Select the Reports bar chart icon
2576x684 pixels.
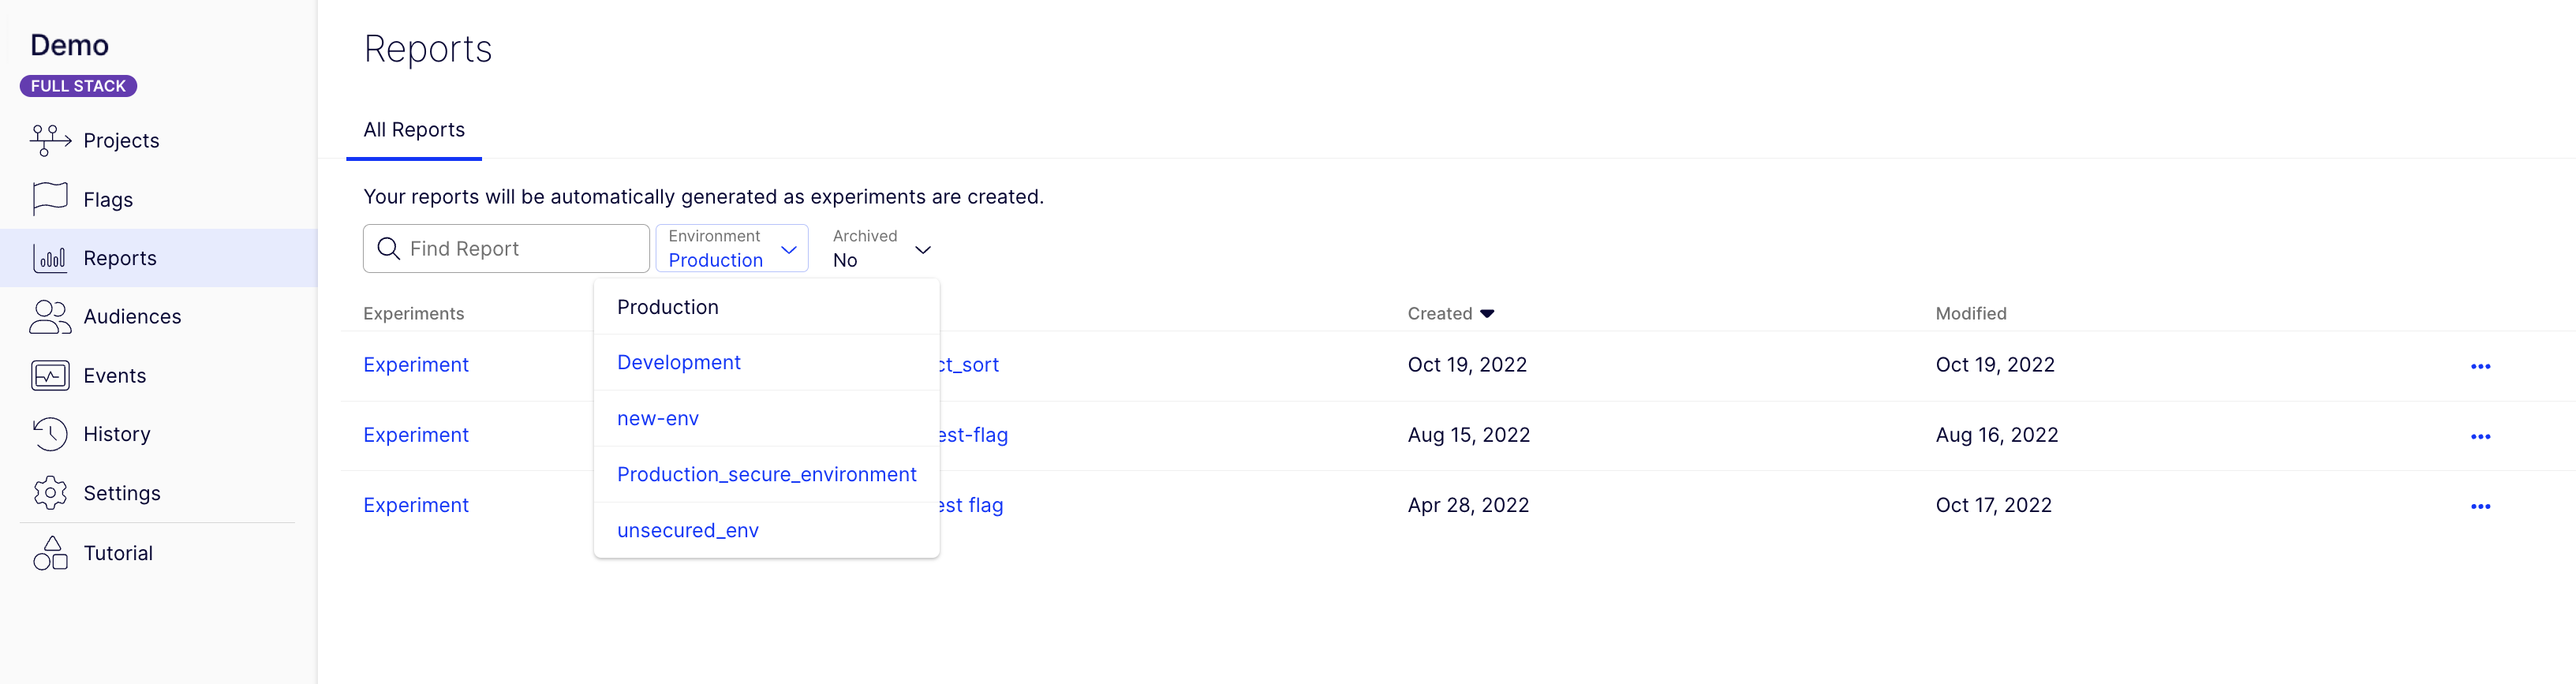point(50,258)
